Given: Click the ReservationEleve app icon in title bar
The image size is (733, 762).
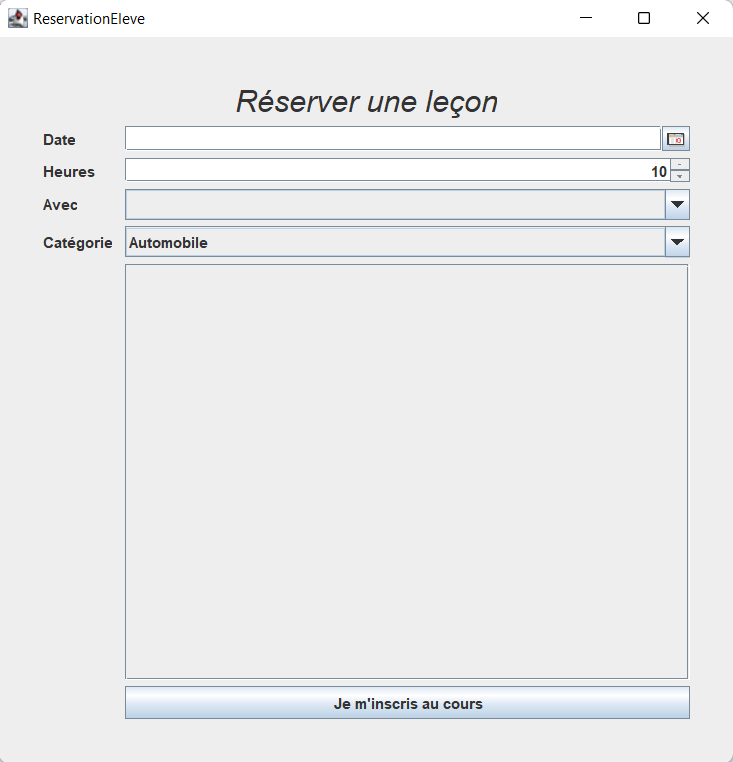Looking at the screenshot, I should 17,18.
